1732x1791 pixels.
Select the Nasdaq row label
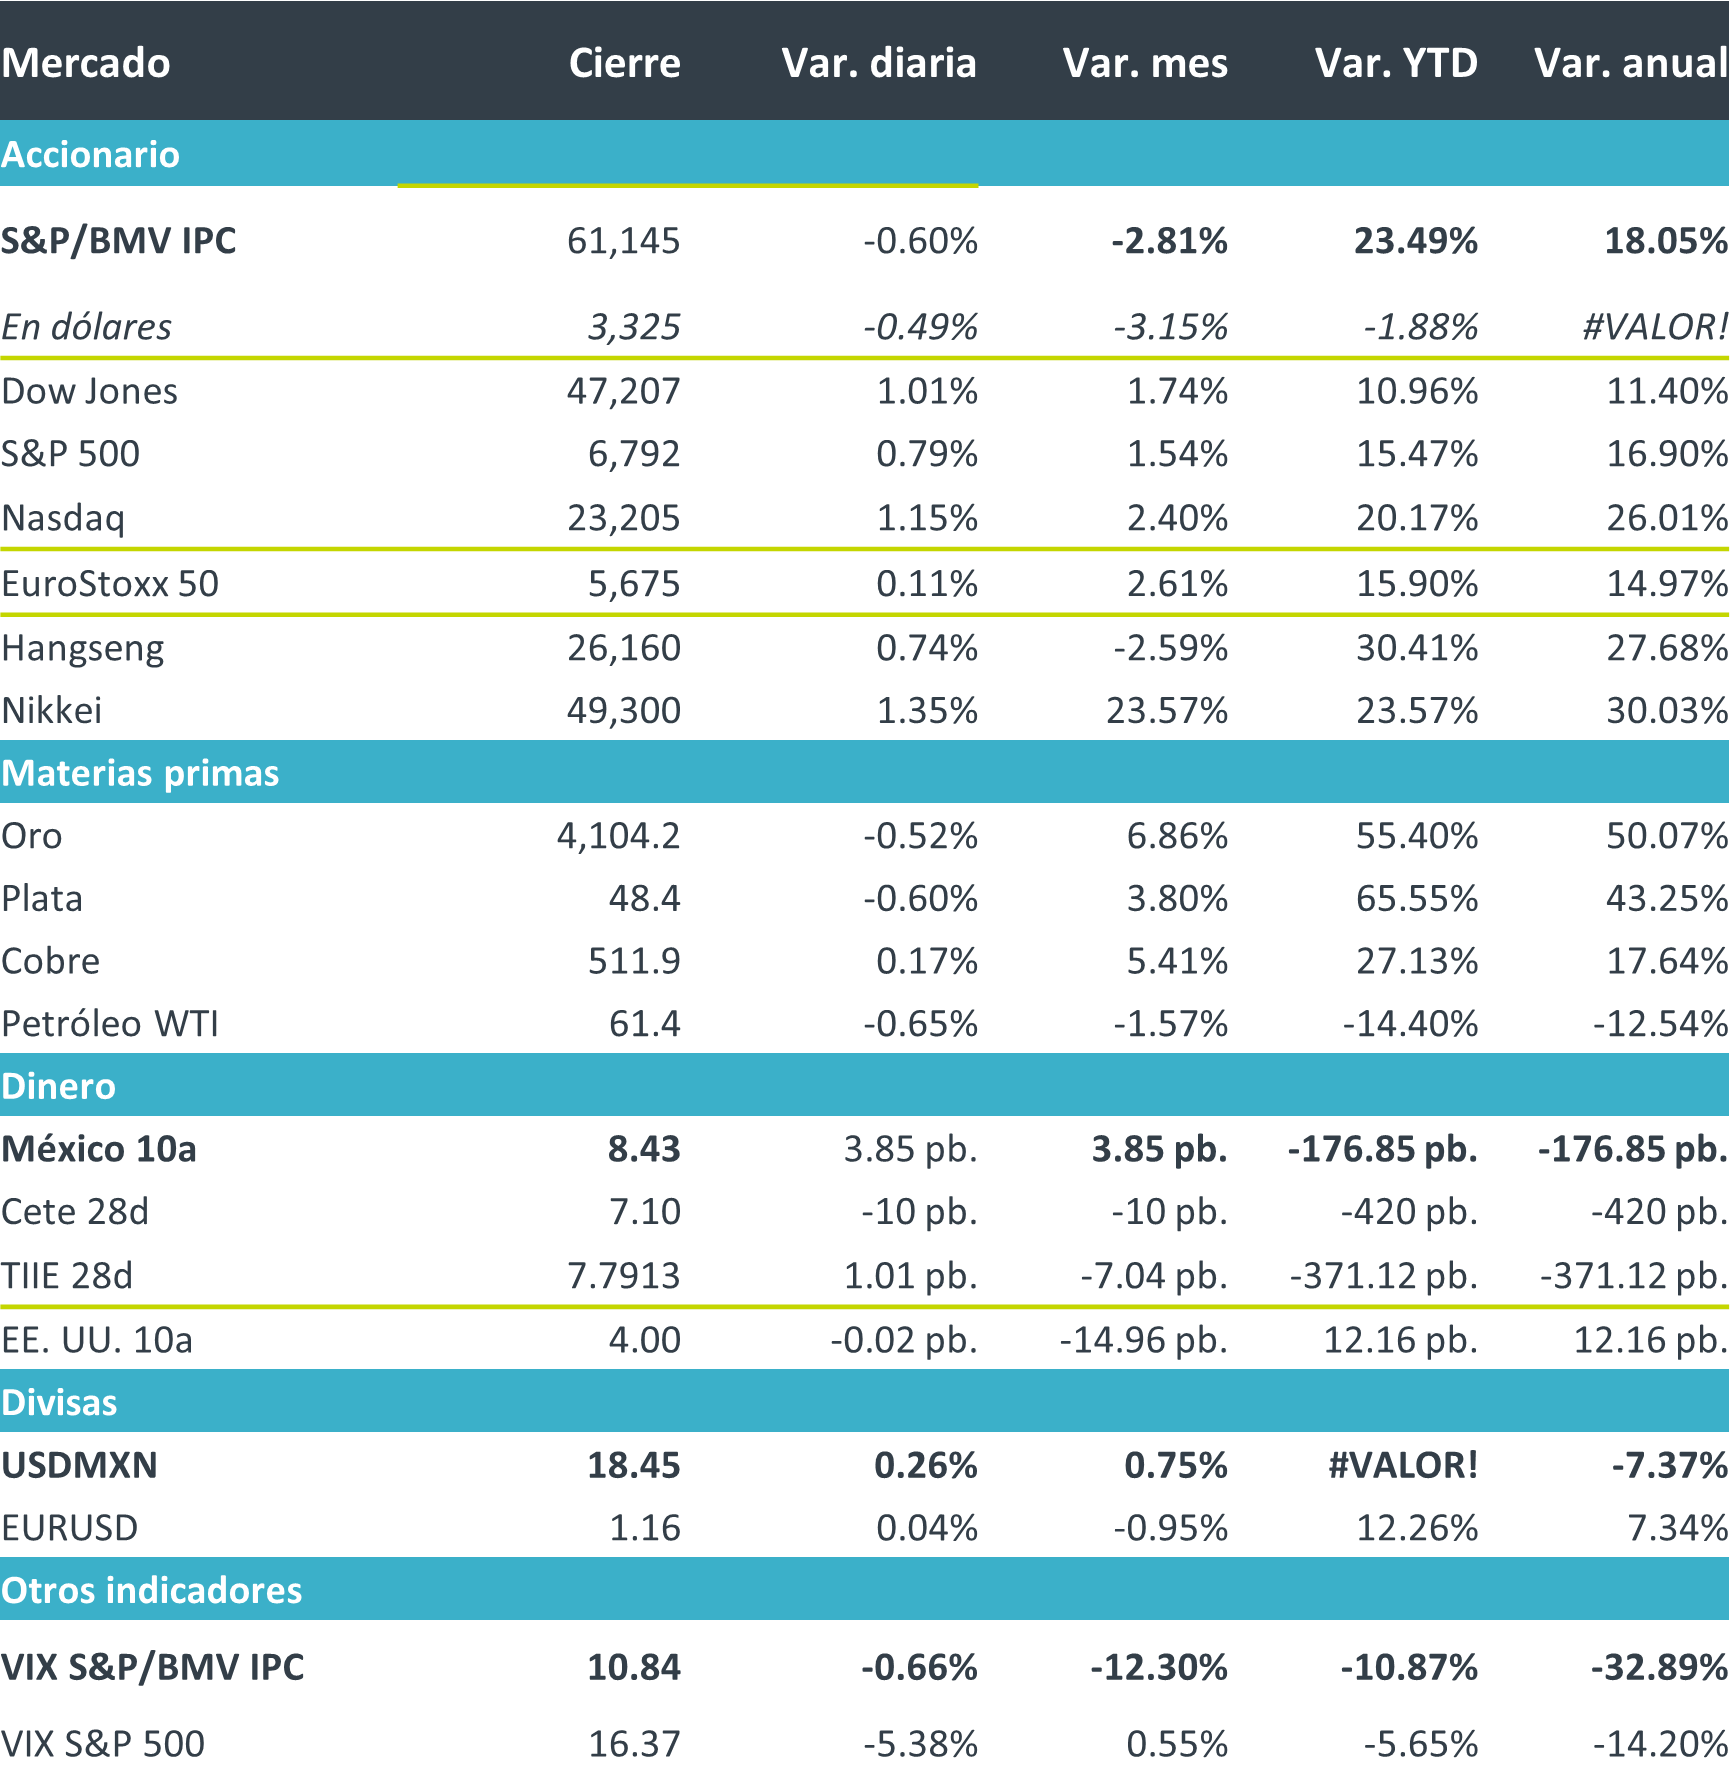click(63, 518)
